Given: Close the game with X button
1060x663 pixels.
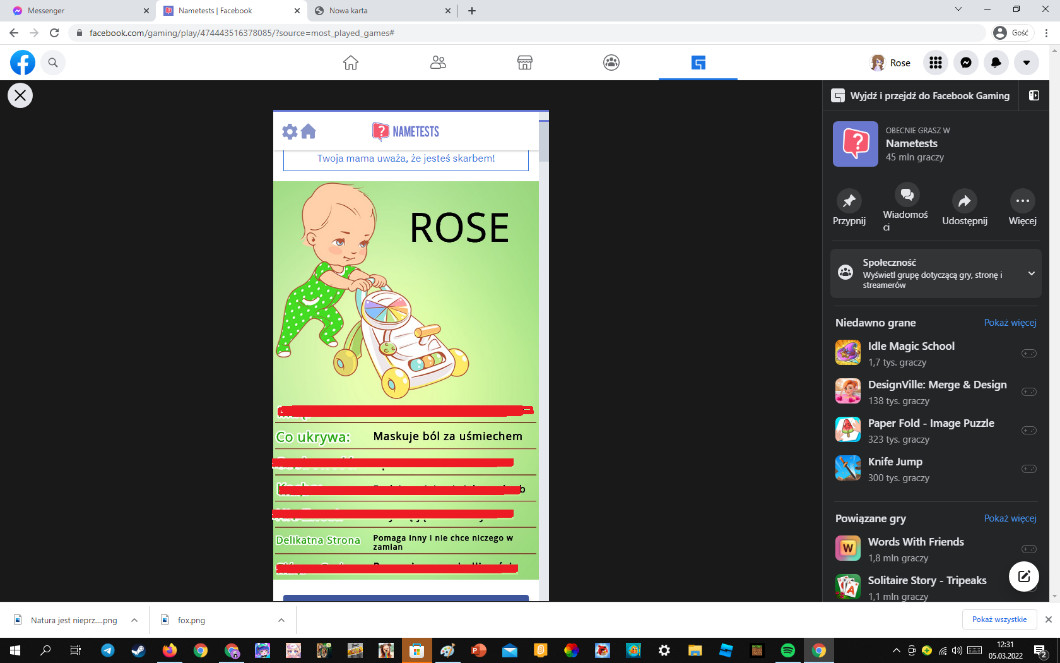Looking at the screenshot, I should (20, 95).
